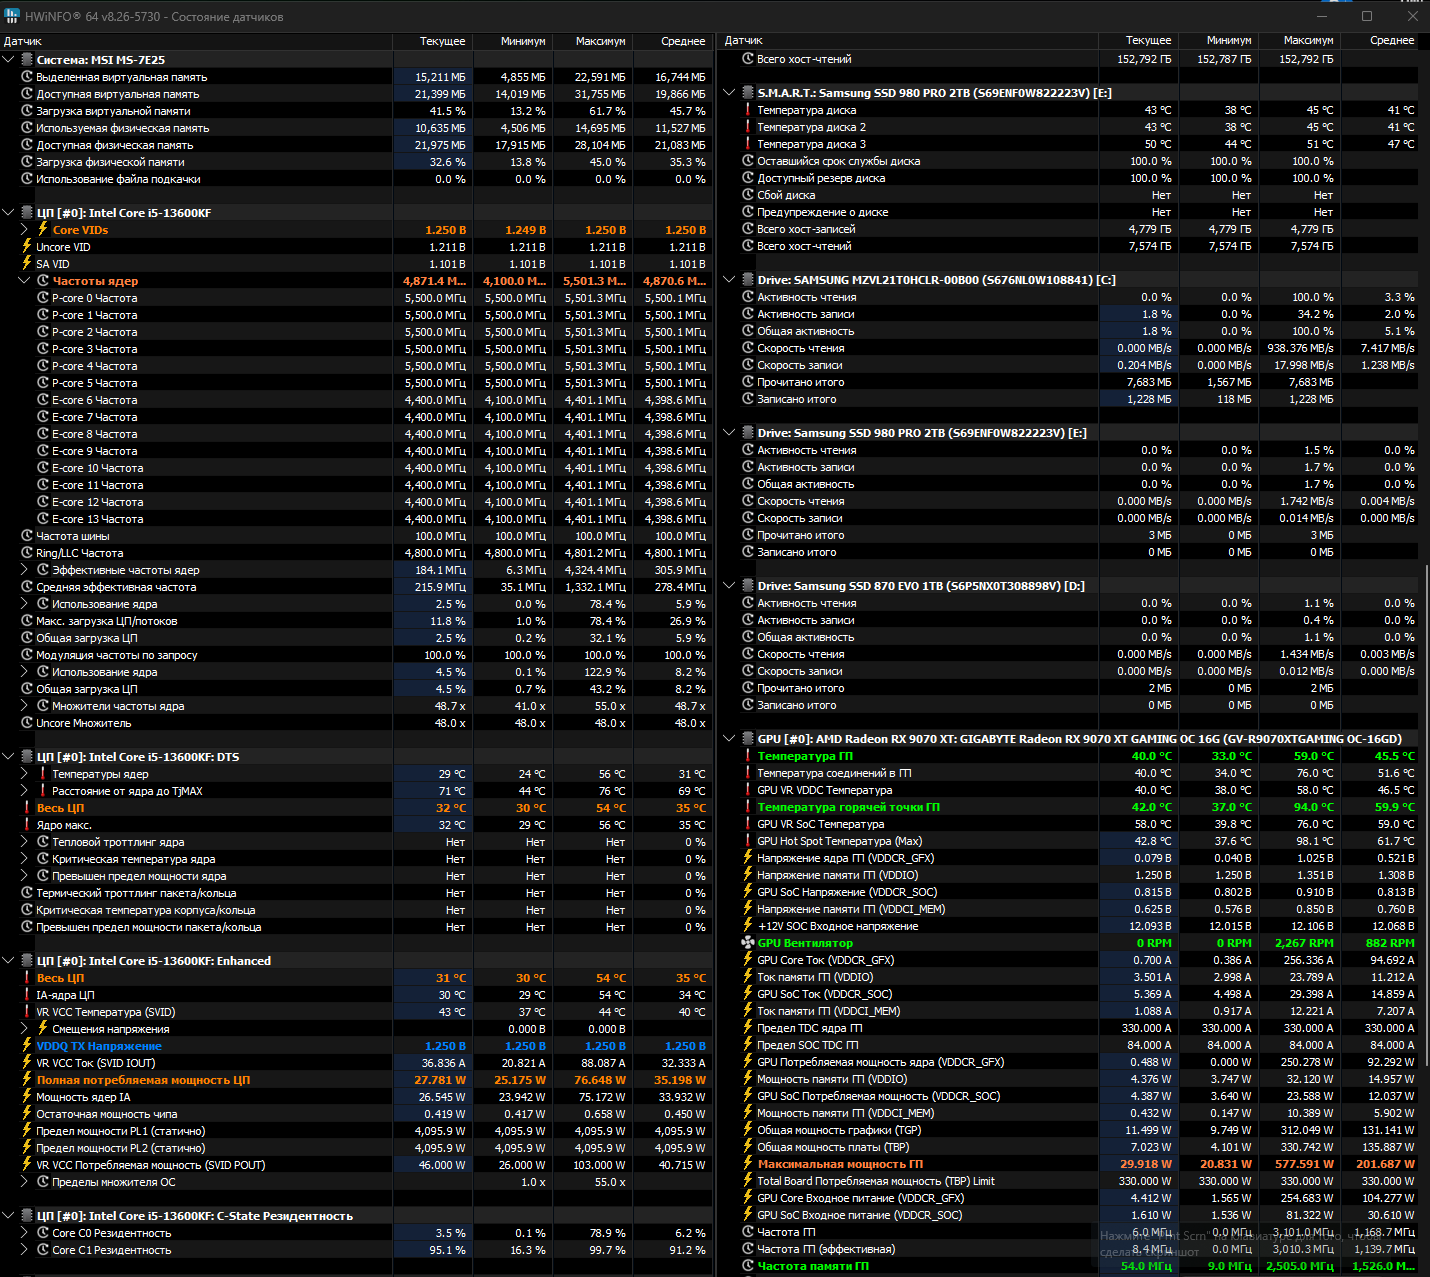Collapse the Intel Core i5-13600KF: Enhanced section

[x=9, y=961]
